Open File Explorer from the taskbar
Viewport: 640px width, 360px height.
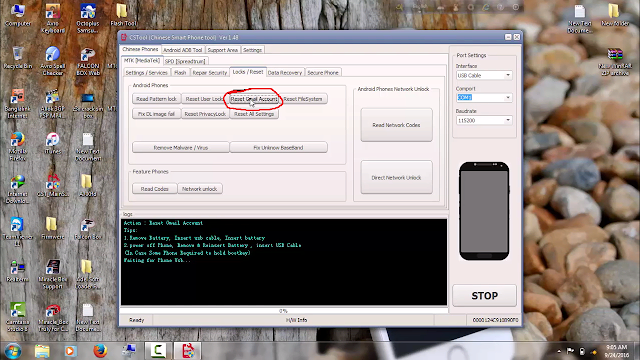[x=42, y=351]
